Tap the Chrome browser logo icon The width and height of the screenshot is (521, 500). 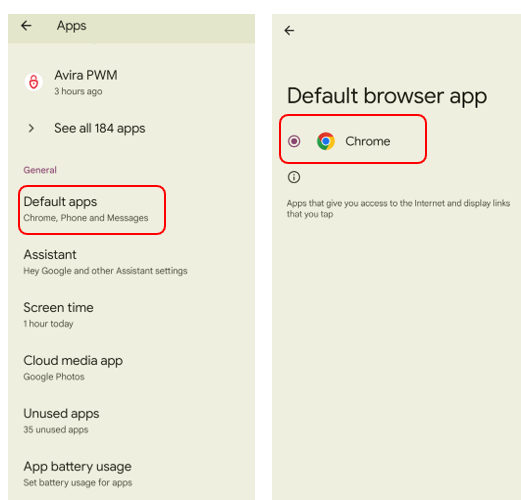click(x=326, y=141)
